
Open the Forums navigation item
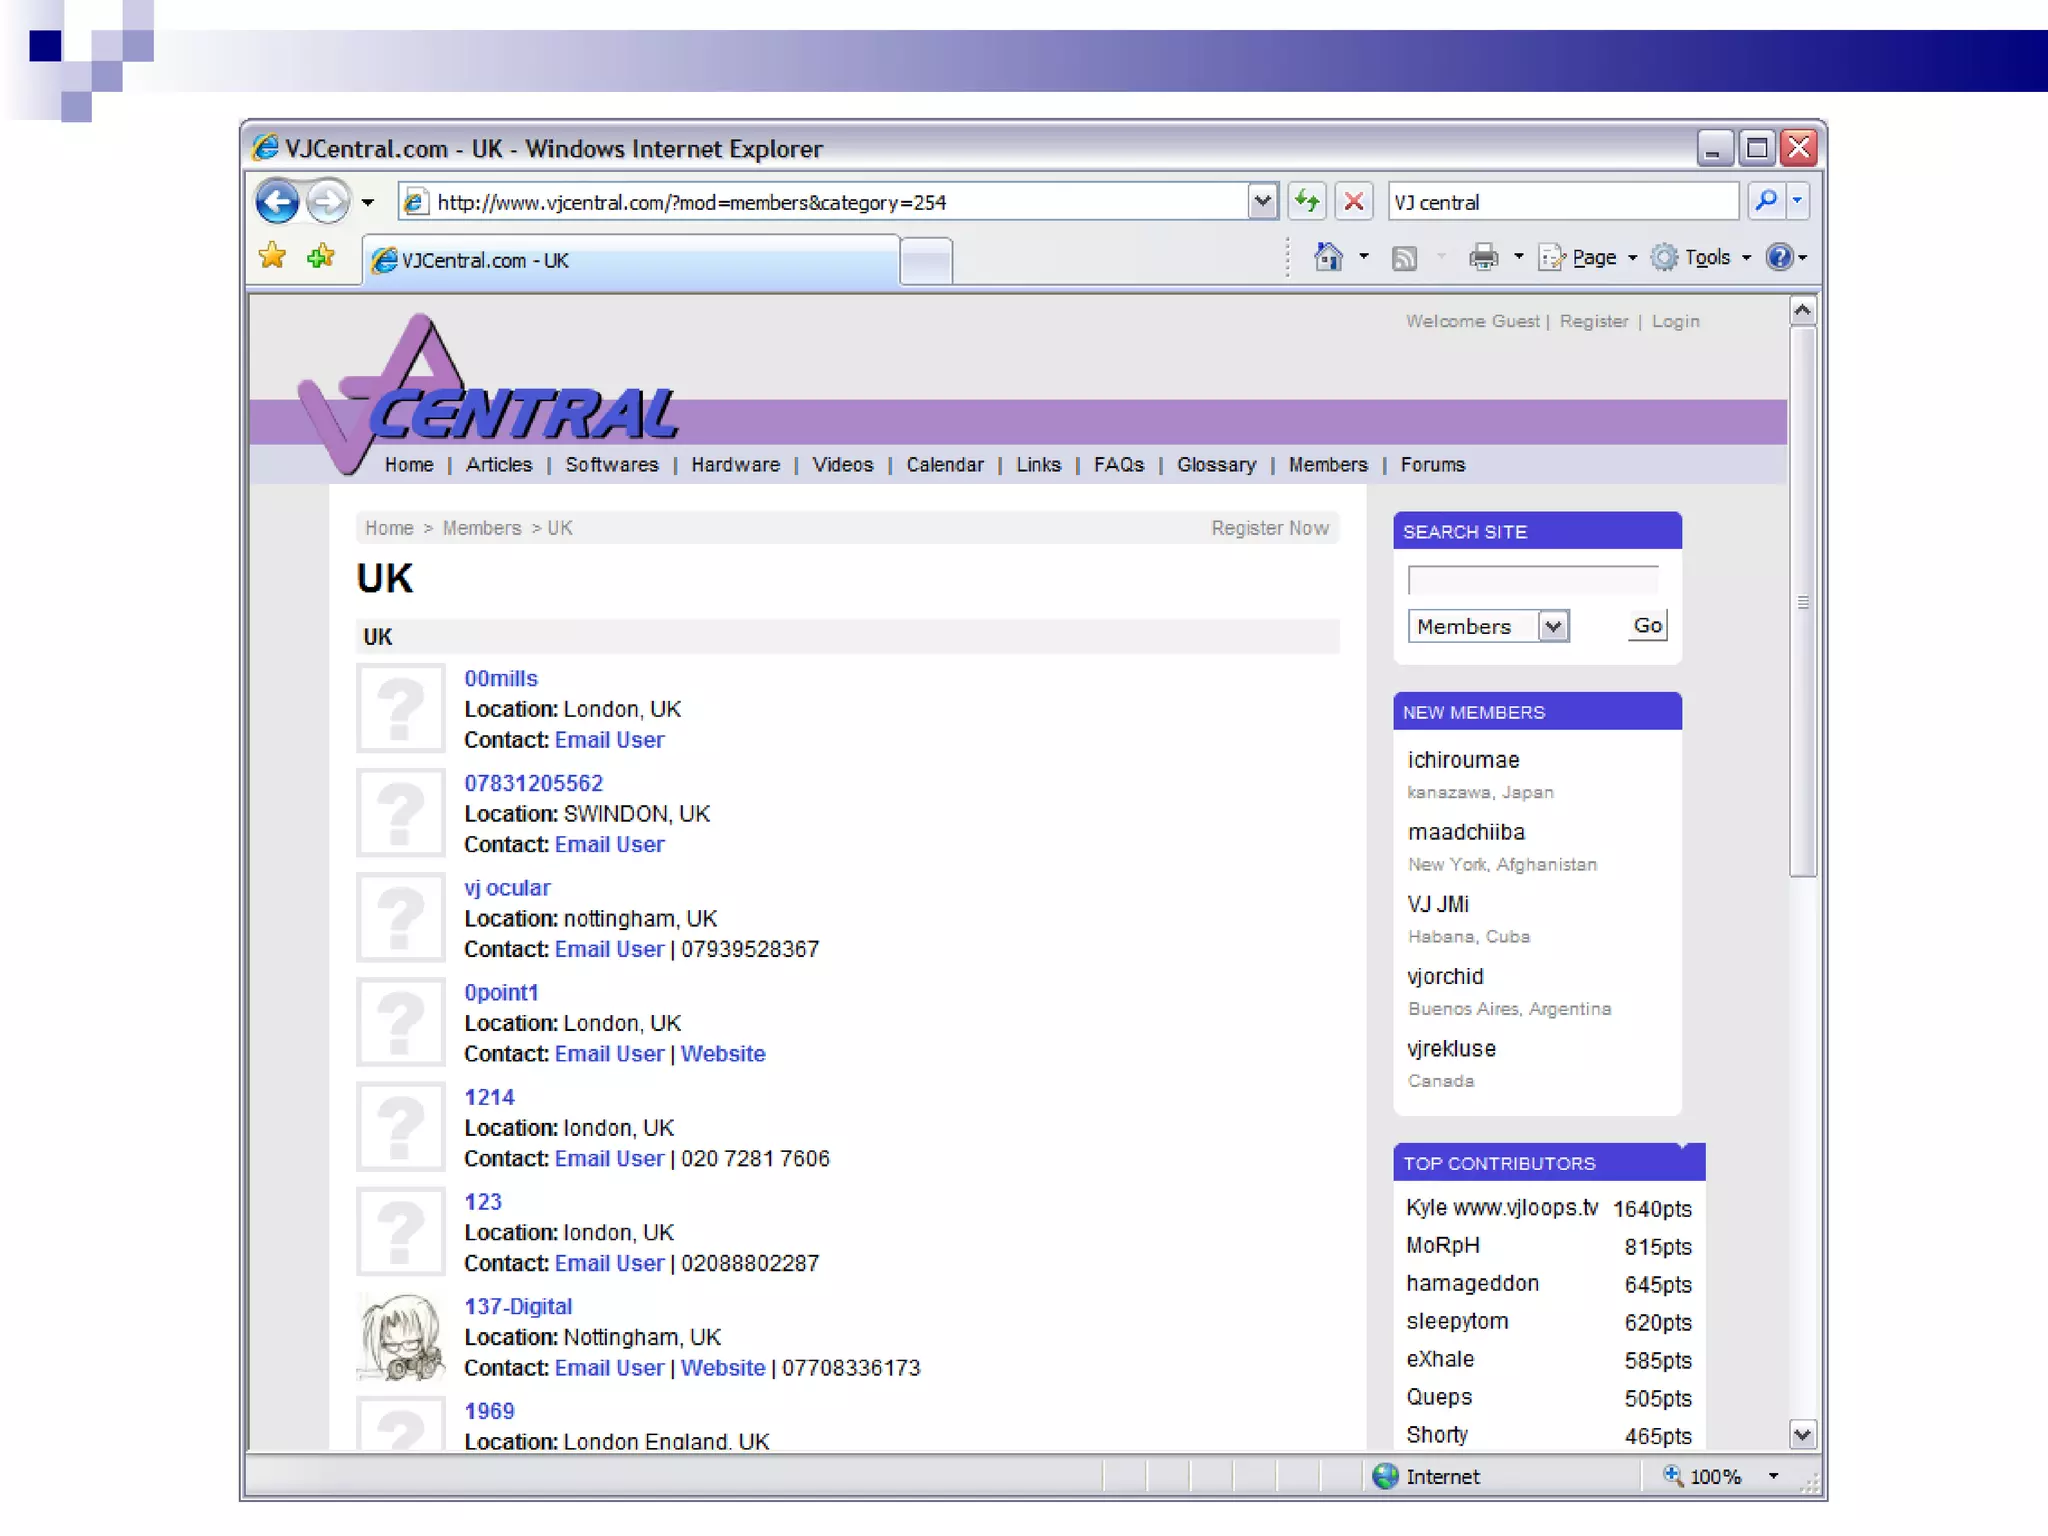(1432, 465)
